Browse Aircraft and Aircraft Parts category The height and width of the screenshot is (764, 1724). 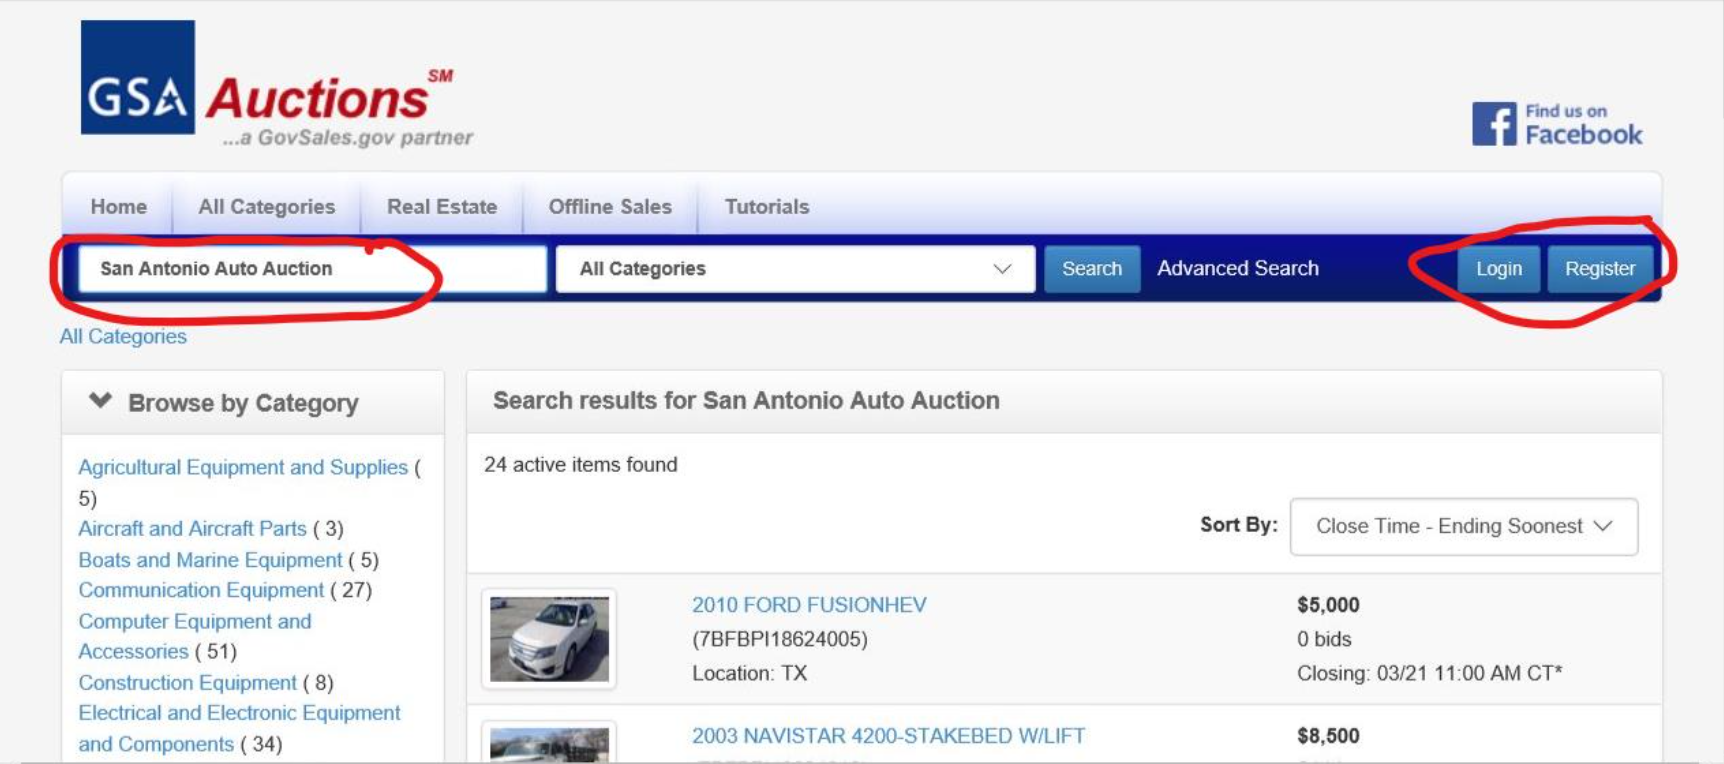pyautogui.click(x=192, y=528)
